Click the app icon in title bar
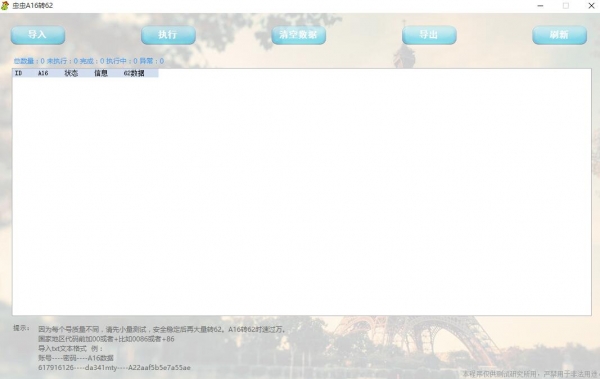Viewport: 600px width, 379px height. (x=5, y=6)
